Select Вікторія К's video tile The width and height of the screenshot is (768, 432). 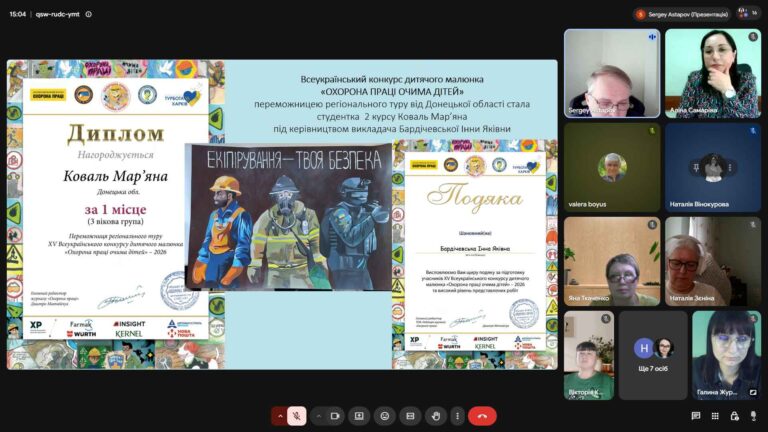tap(589, 356)
